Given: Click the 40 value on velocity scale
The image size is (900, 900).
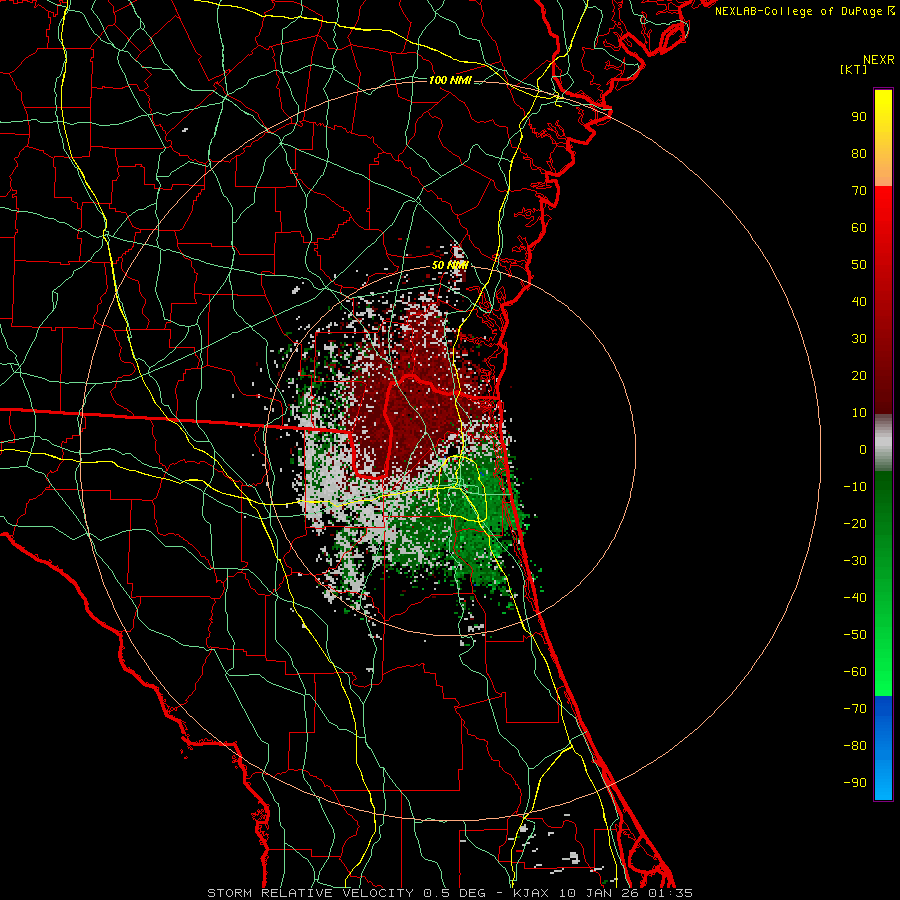Looking at the screenshot, I should coord(859,301).
